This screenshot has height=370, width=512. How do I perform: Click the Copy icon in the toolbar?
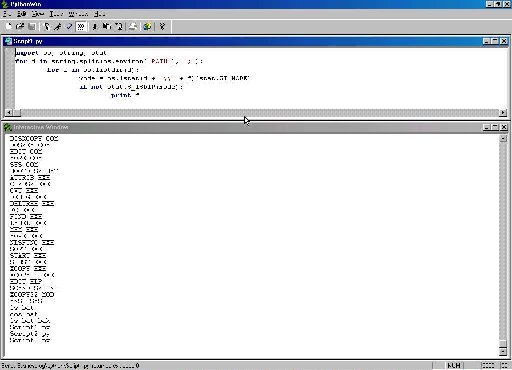click(107, 26)
